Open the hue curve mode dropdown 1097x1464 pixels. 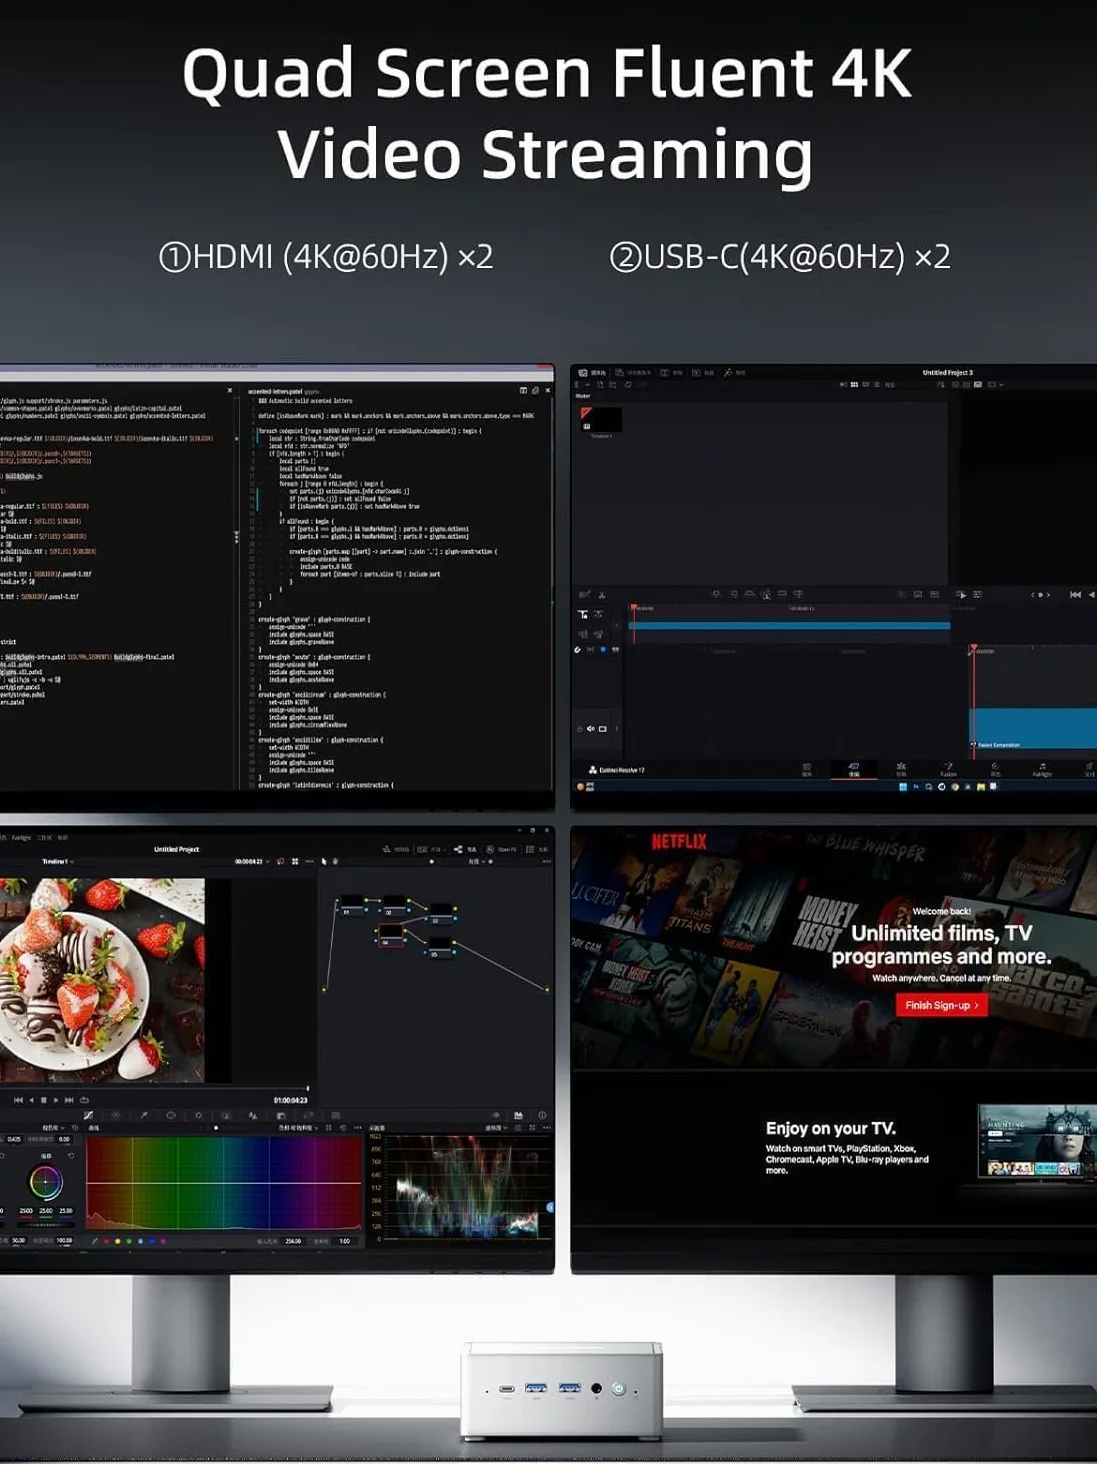point(299,1128)
